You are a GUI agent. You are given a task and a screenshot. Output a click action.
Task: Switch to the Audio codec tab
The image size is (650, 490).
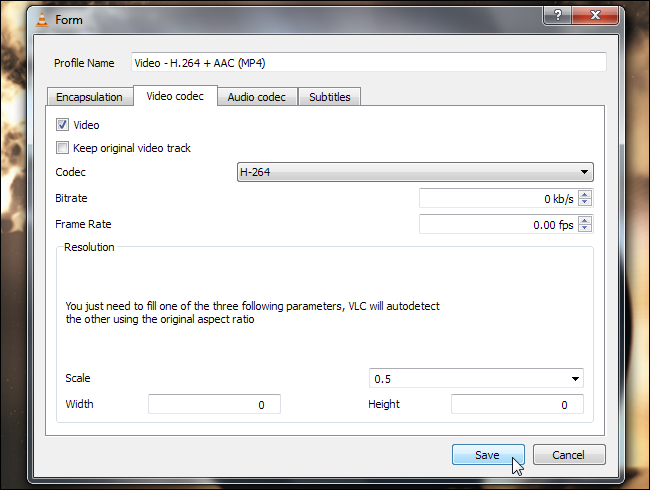[257, 97]
